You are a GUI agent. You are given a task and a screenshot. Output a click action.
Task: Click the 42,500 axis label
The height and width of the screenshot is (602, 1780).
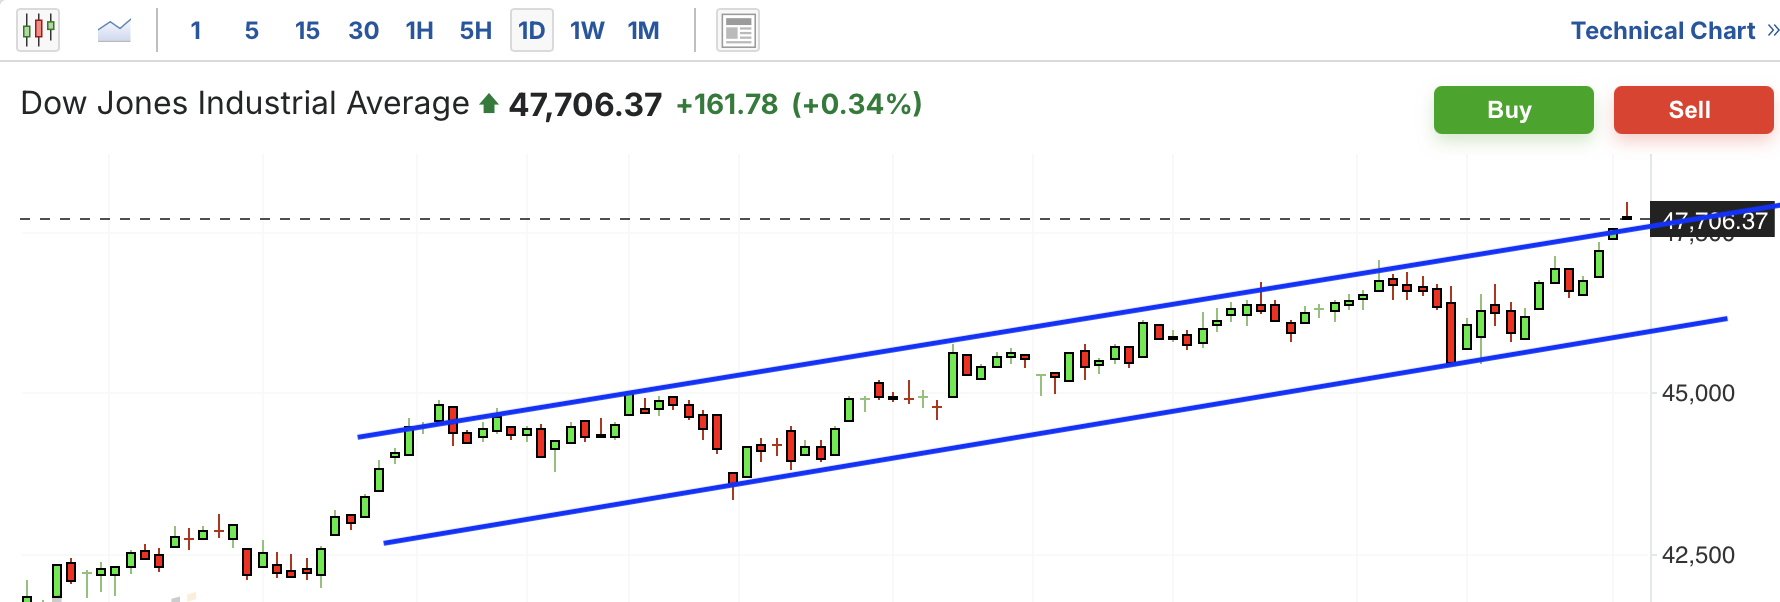[1698, 555]
